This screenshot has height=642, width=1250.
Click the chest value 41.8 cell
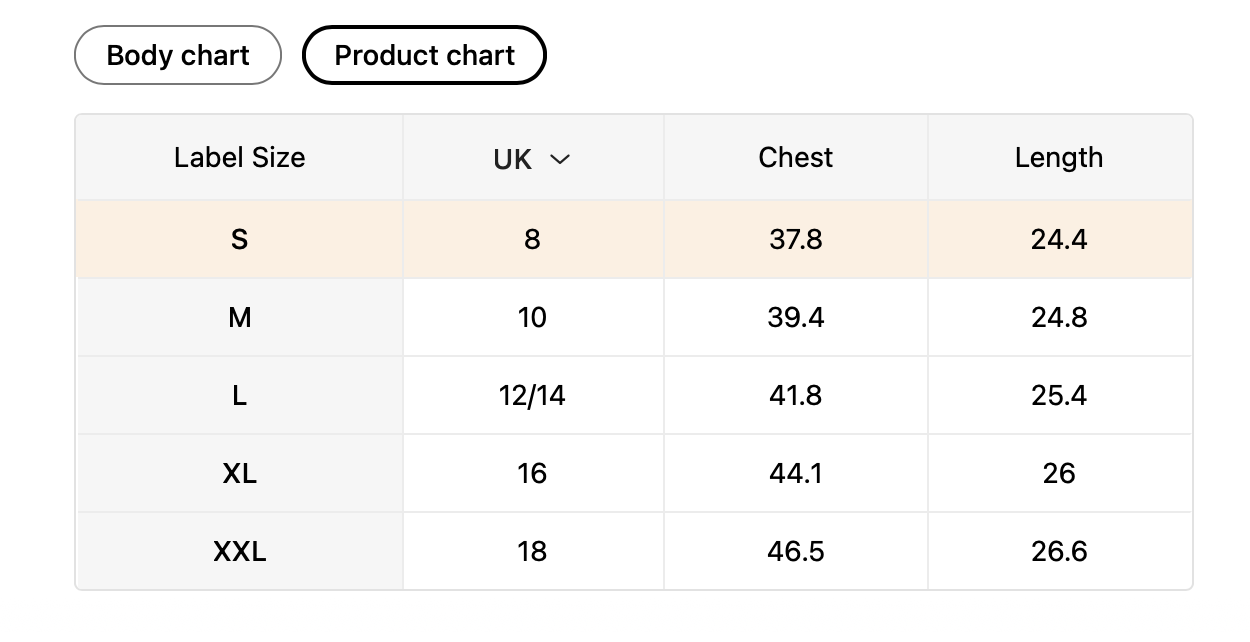click(x=795, y=395)
